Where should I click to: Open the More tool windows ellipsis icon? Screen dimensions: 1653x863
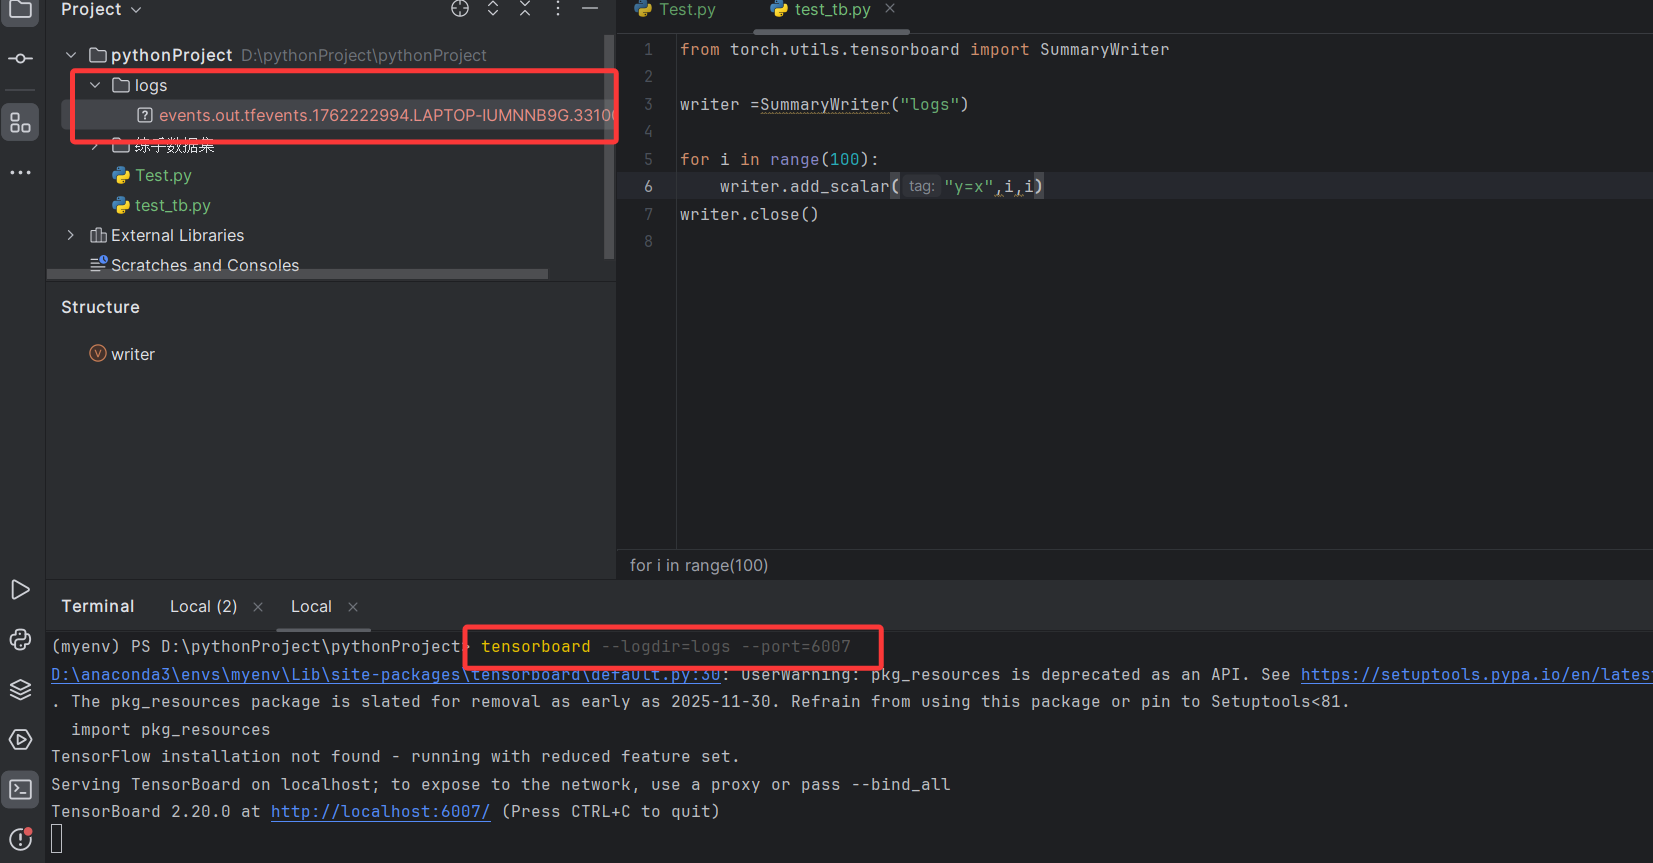pos(20,173)
